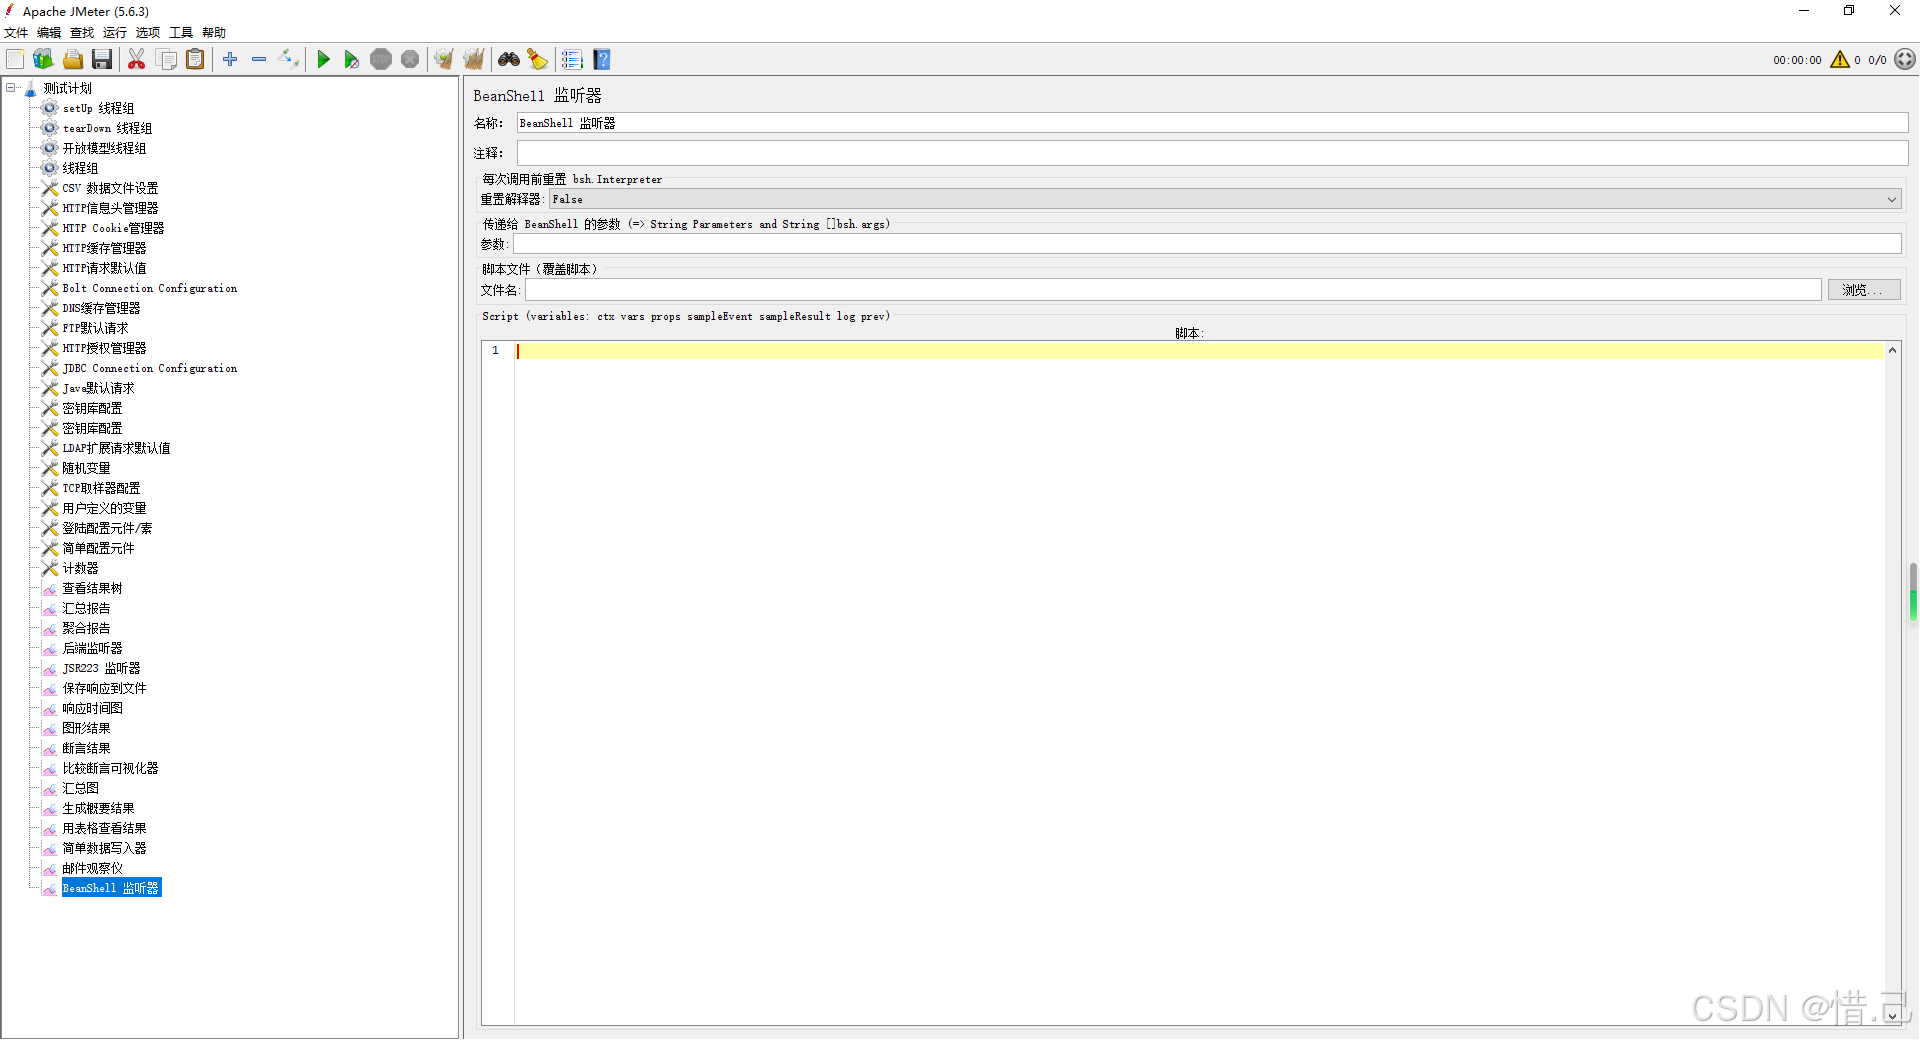Reset search with yellow brush icon
The image size is (1920, 1040).
click(x=538, y=60)
